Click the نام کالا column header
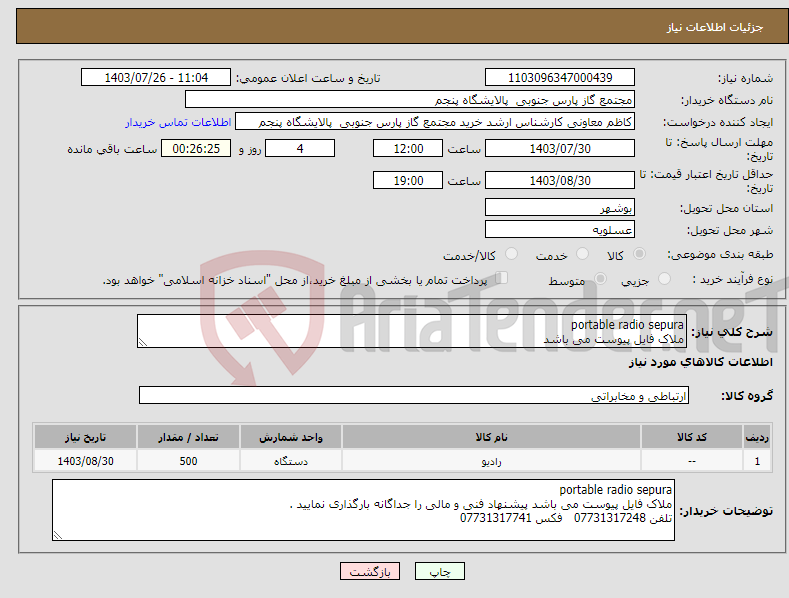The image size is (789, 598). pyautogui.click(x=491, y=437)
